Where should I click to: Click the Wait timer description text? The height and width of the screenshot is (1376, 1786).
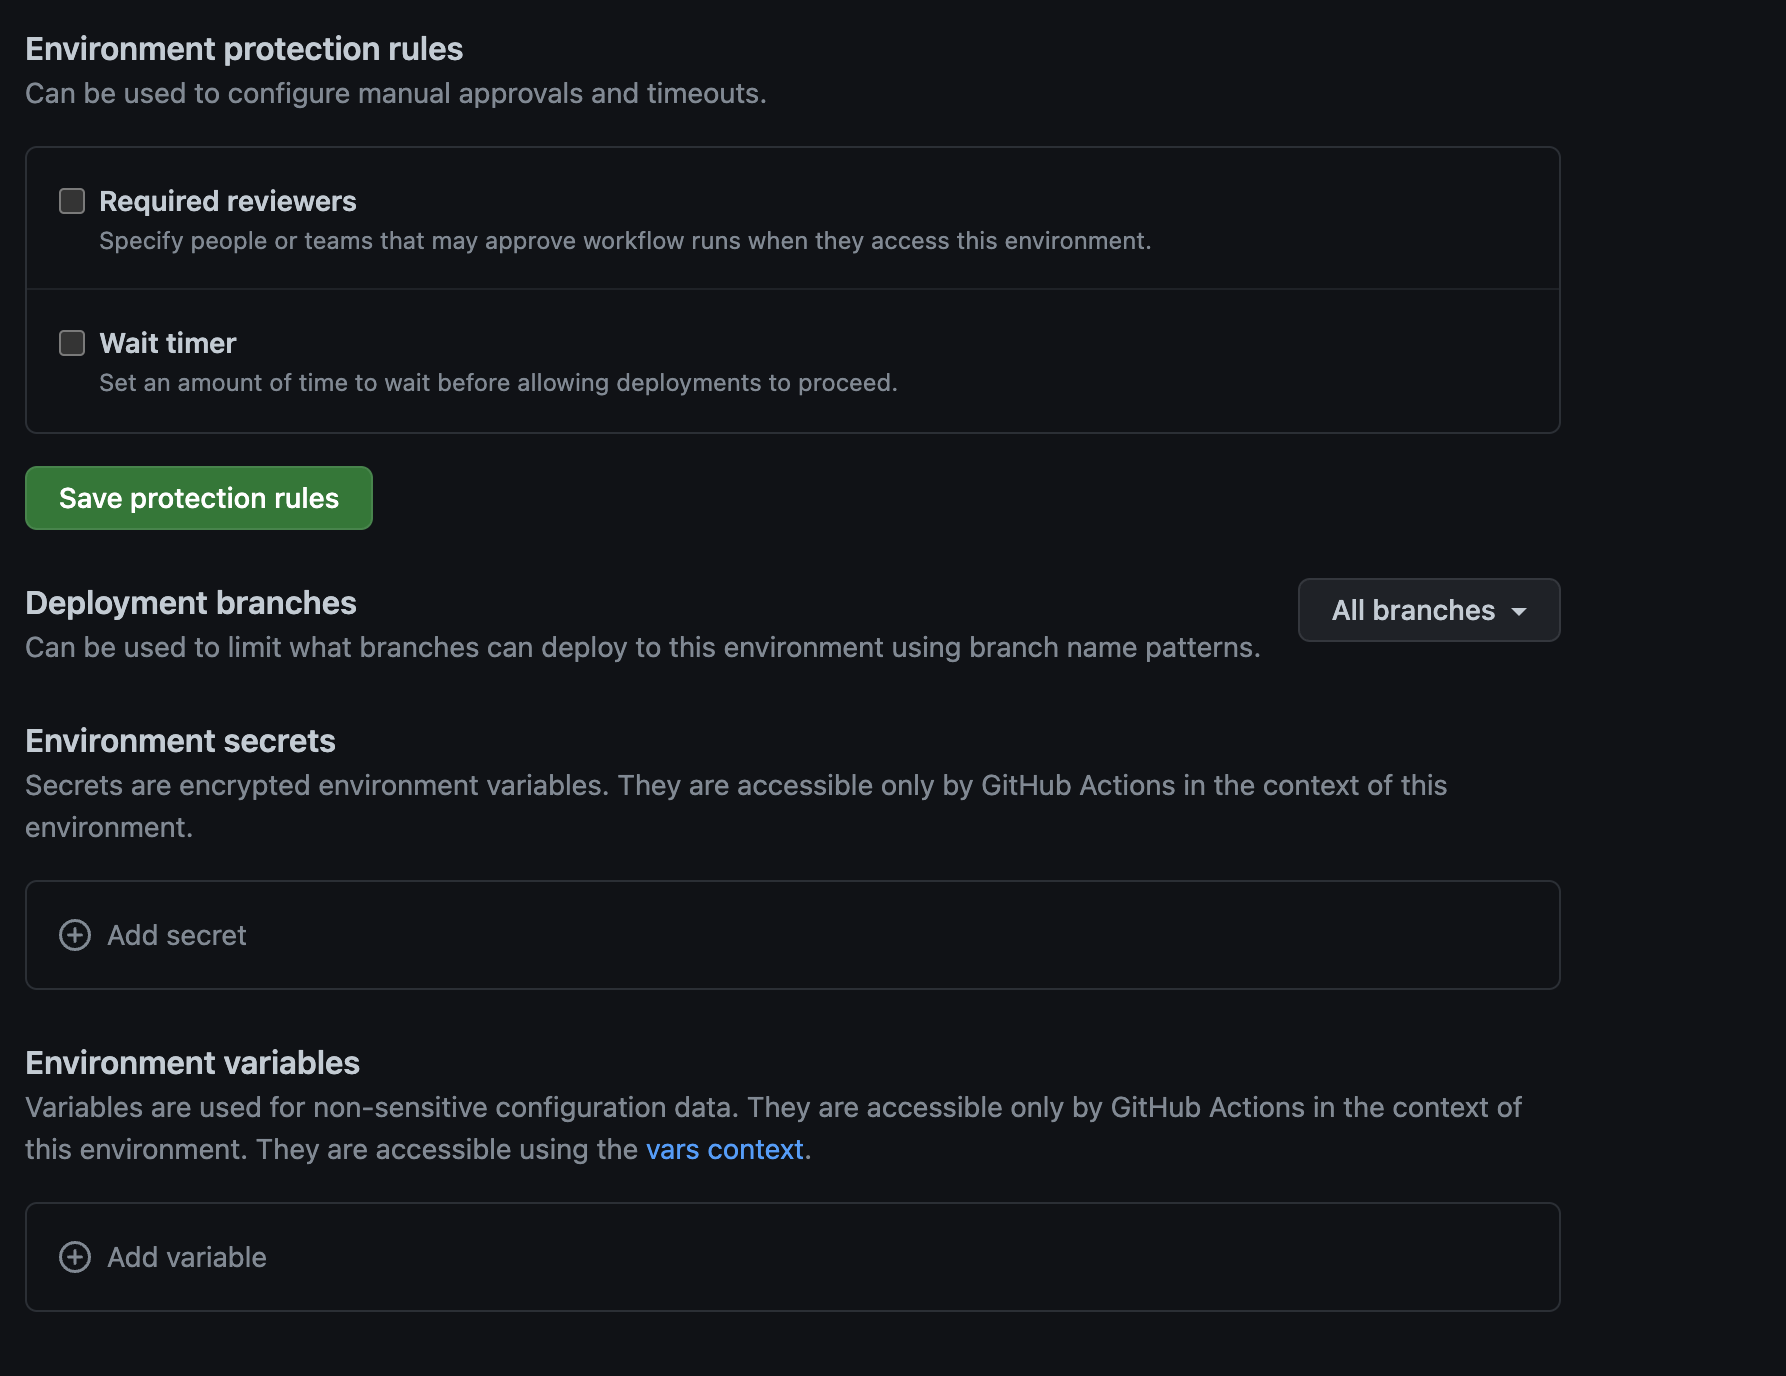pyautogui.click(x=498, y=383)
